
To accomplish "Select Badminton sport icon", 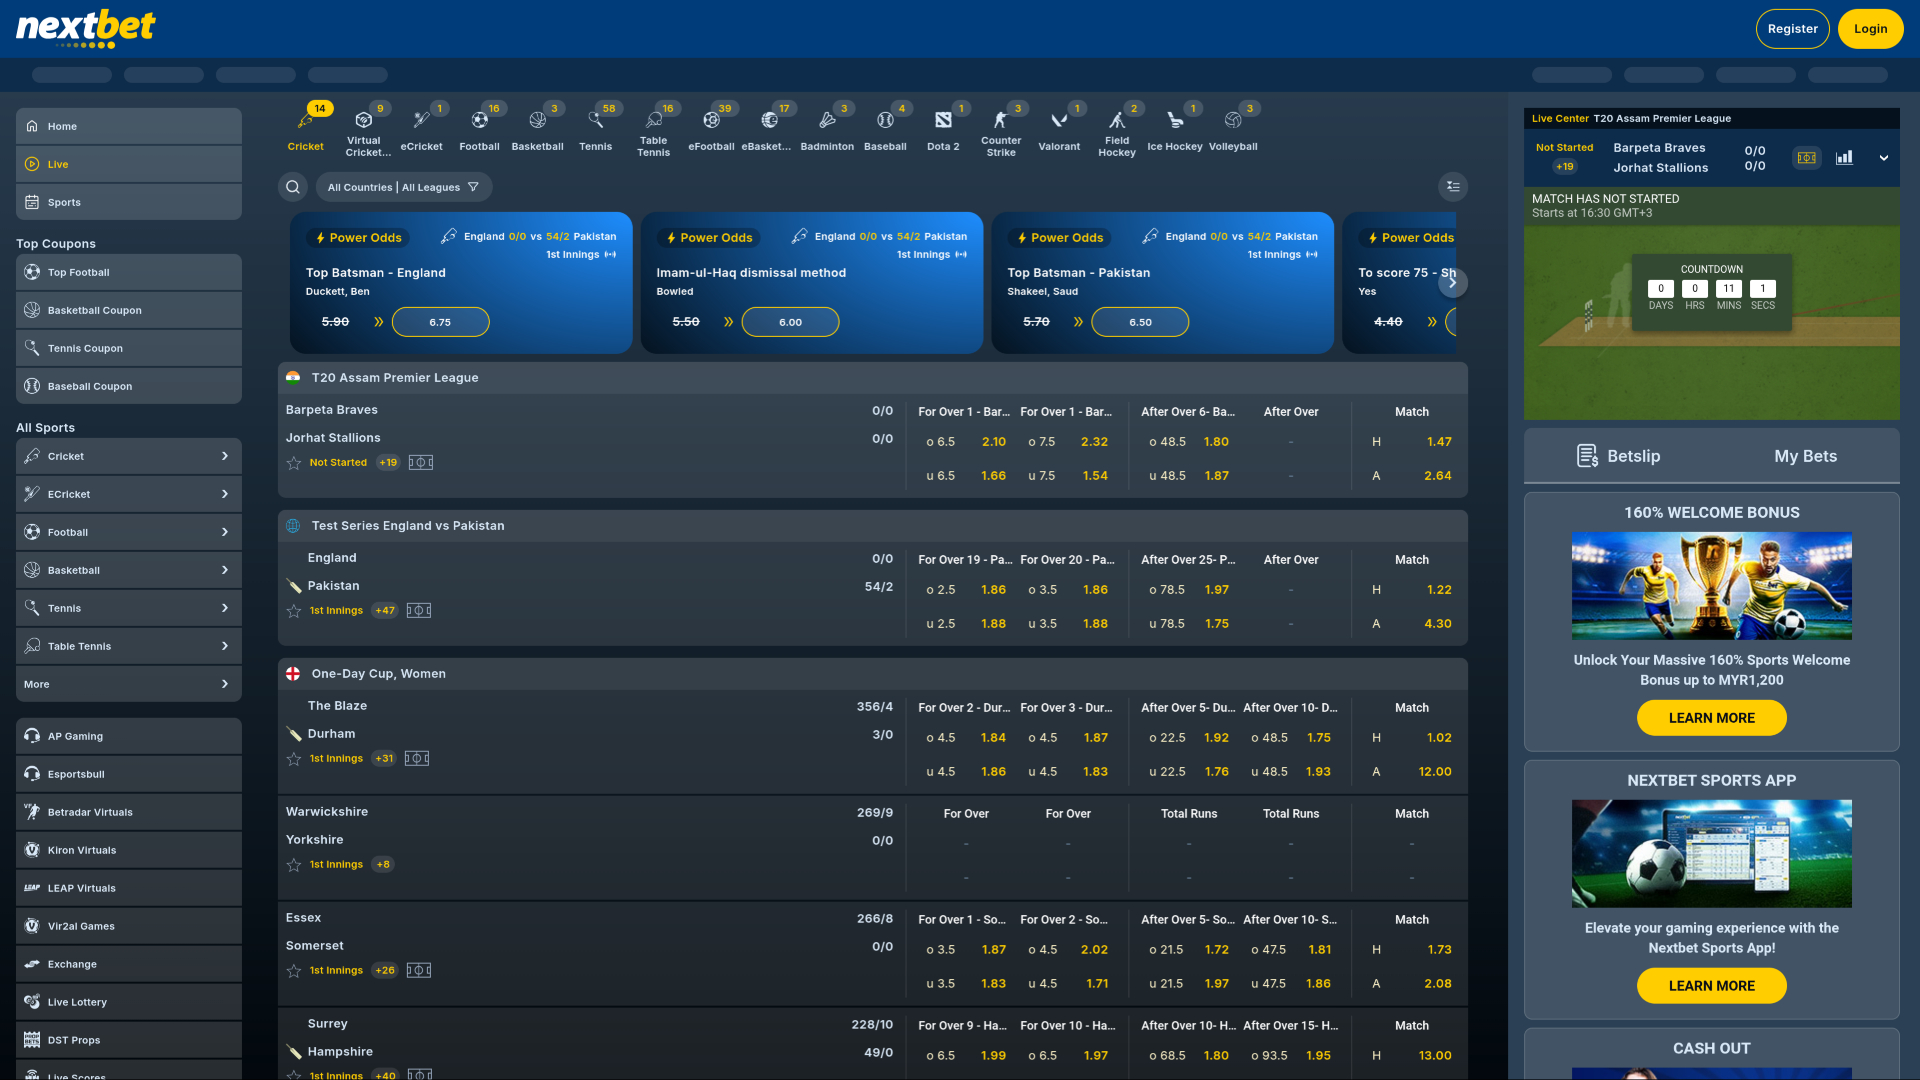I will pyautogui.click(x=828, y=130).
